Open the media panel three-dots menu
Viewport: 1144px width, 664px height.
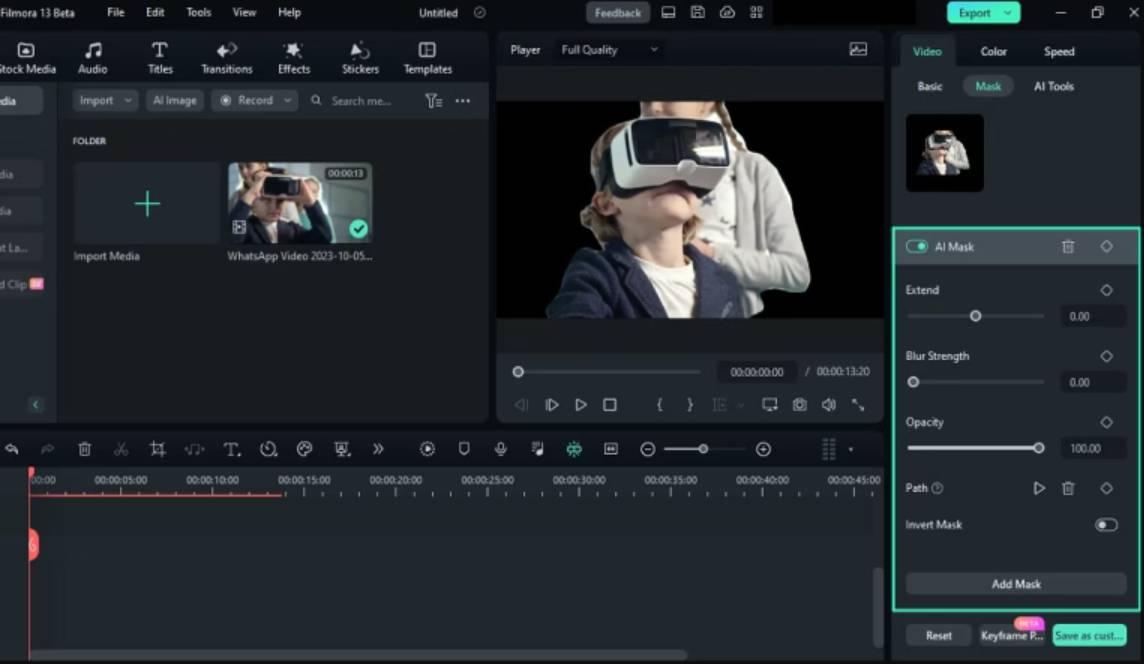(463, 101)
